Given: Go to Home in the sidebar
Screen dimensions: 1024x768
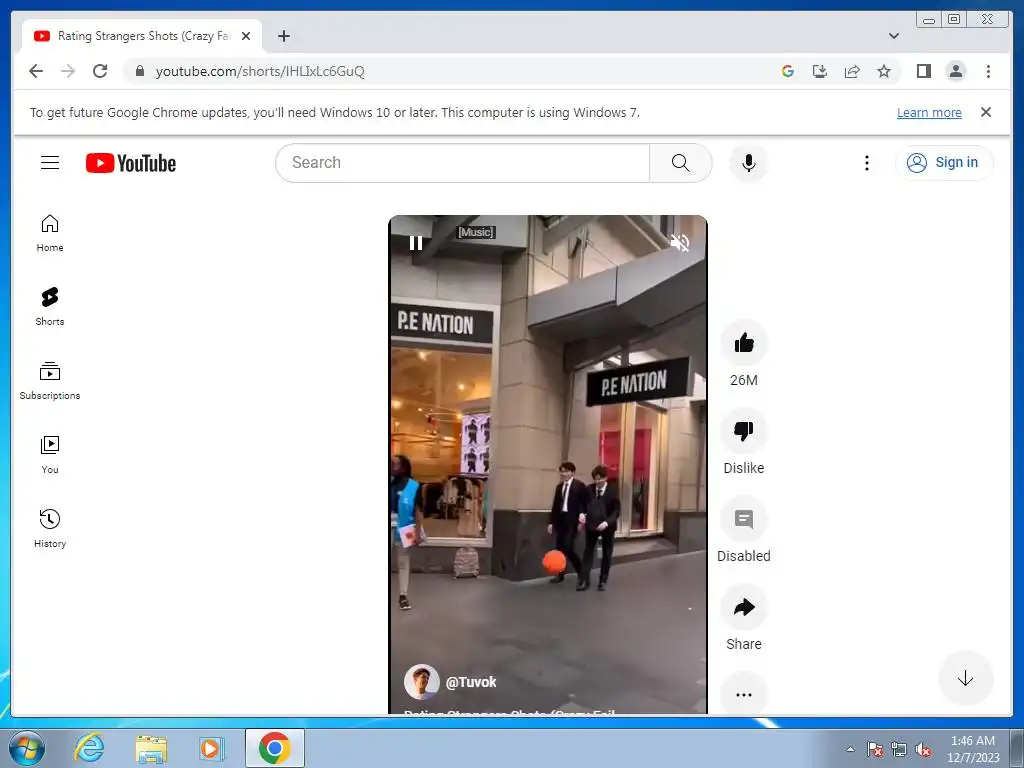Looking at the screenshot, I should pyautogui.click(x=50, y=233).
